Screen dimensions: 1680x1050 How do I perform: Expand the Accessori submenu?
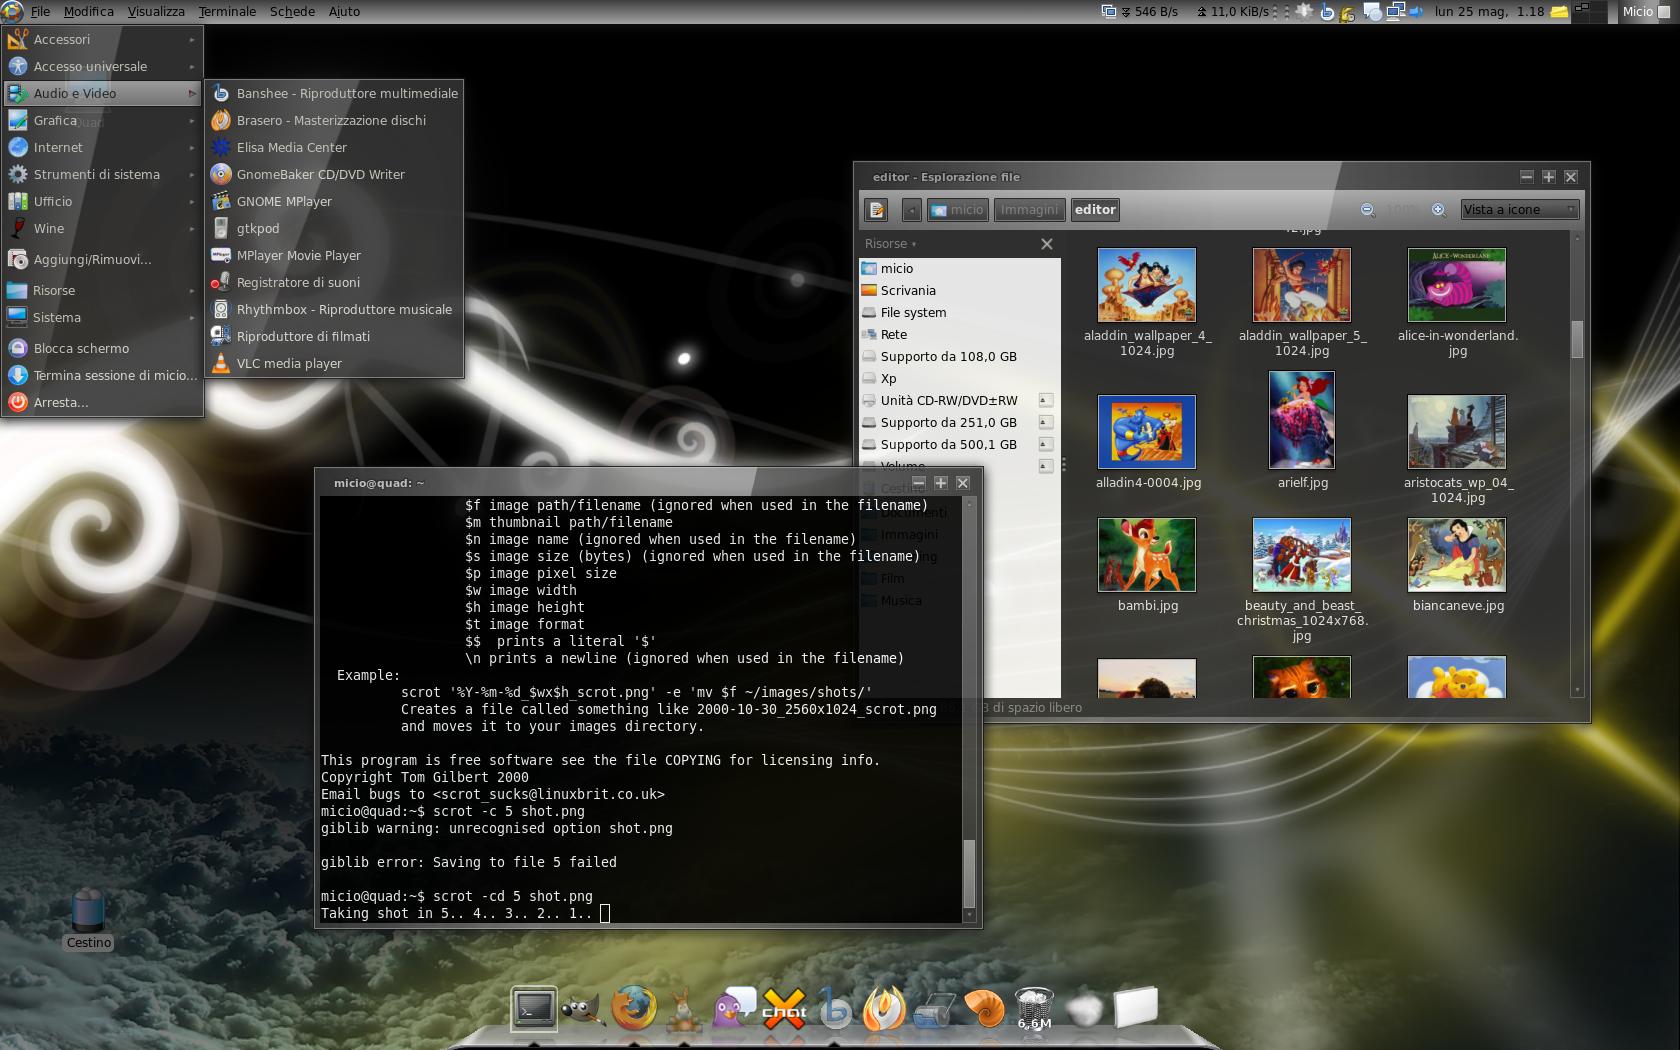click(102, 39)
